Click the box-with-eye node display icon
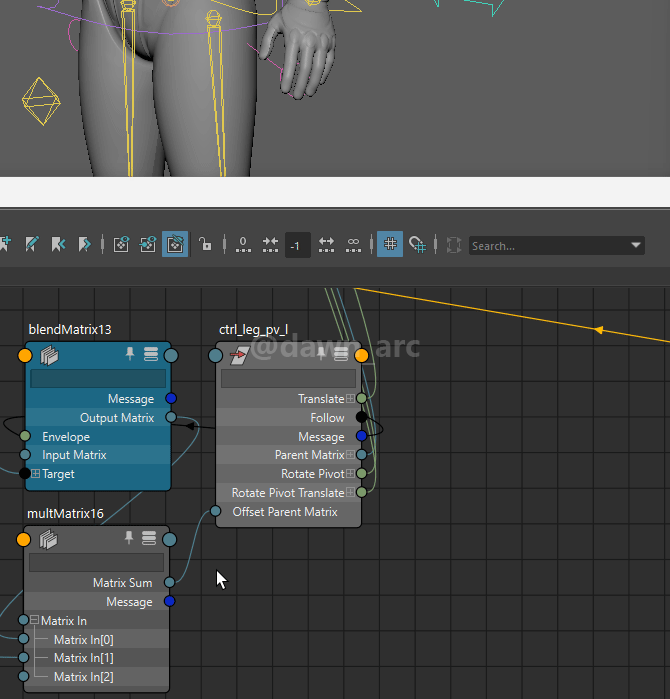Screen dimensions: 670x699 coord(121,244)
